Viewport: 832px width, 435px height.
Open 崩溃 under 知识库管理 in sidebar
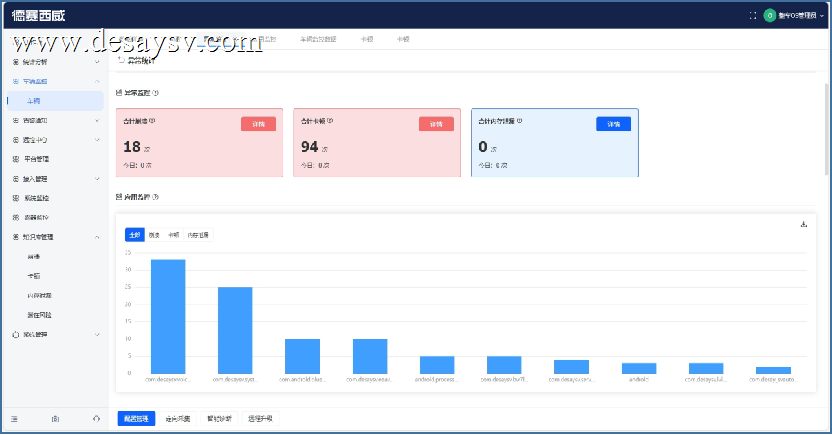click(x=33, y=257)
